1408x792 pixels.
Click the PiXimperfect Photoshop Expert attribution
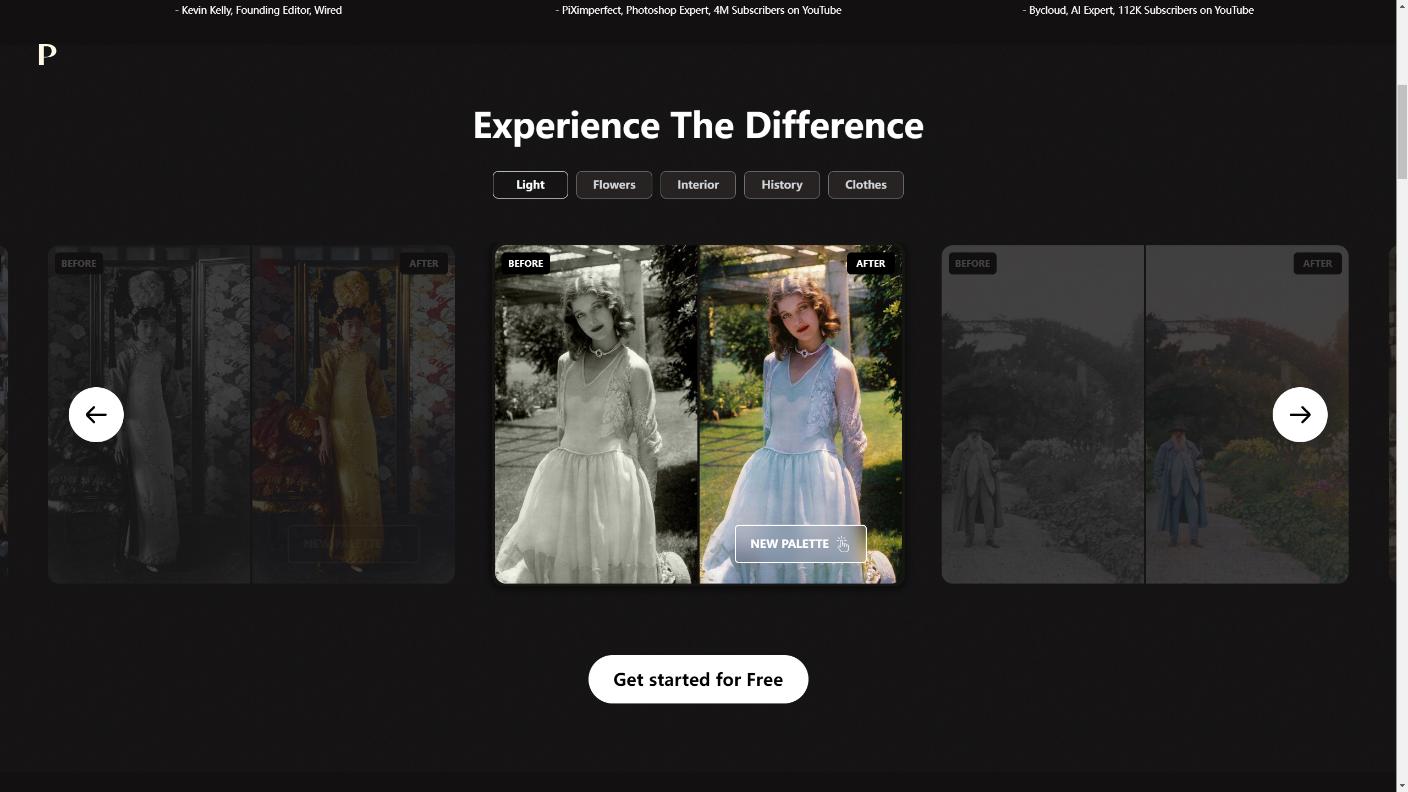point(698,10)
